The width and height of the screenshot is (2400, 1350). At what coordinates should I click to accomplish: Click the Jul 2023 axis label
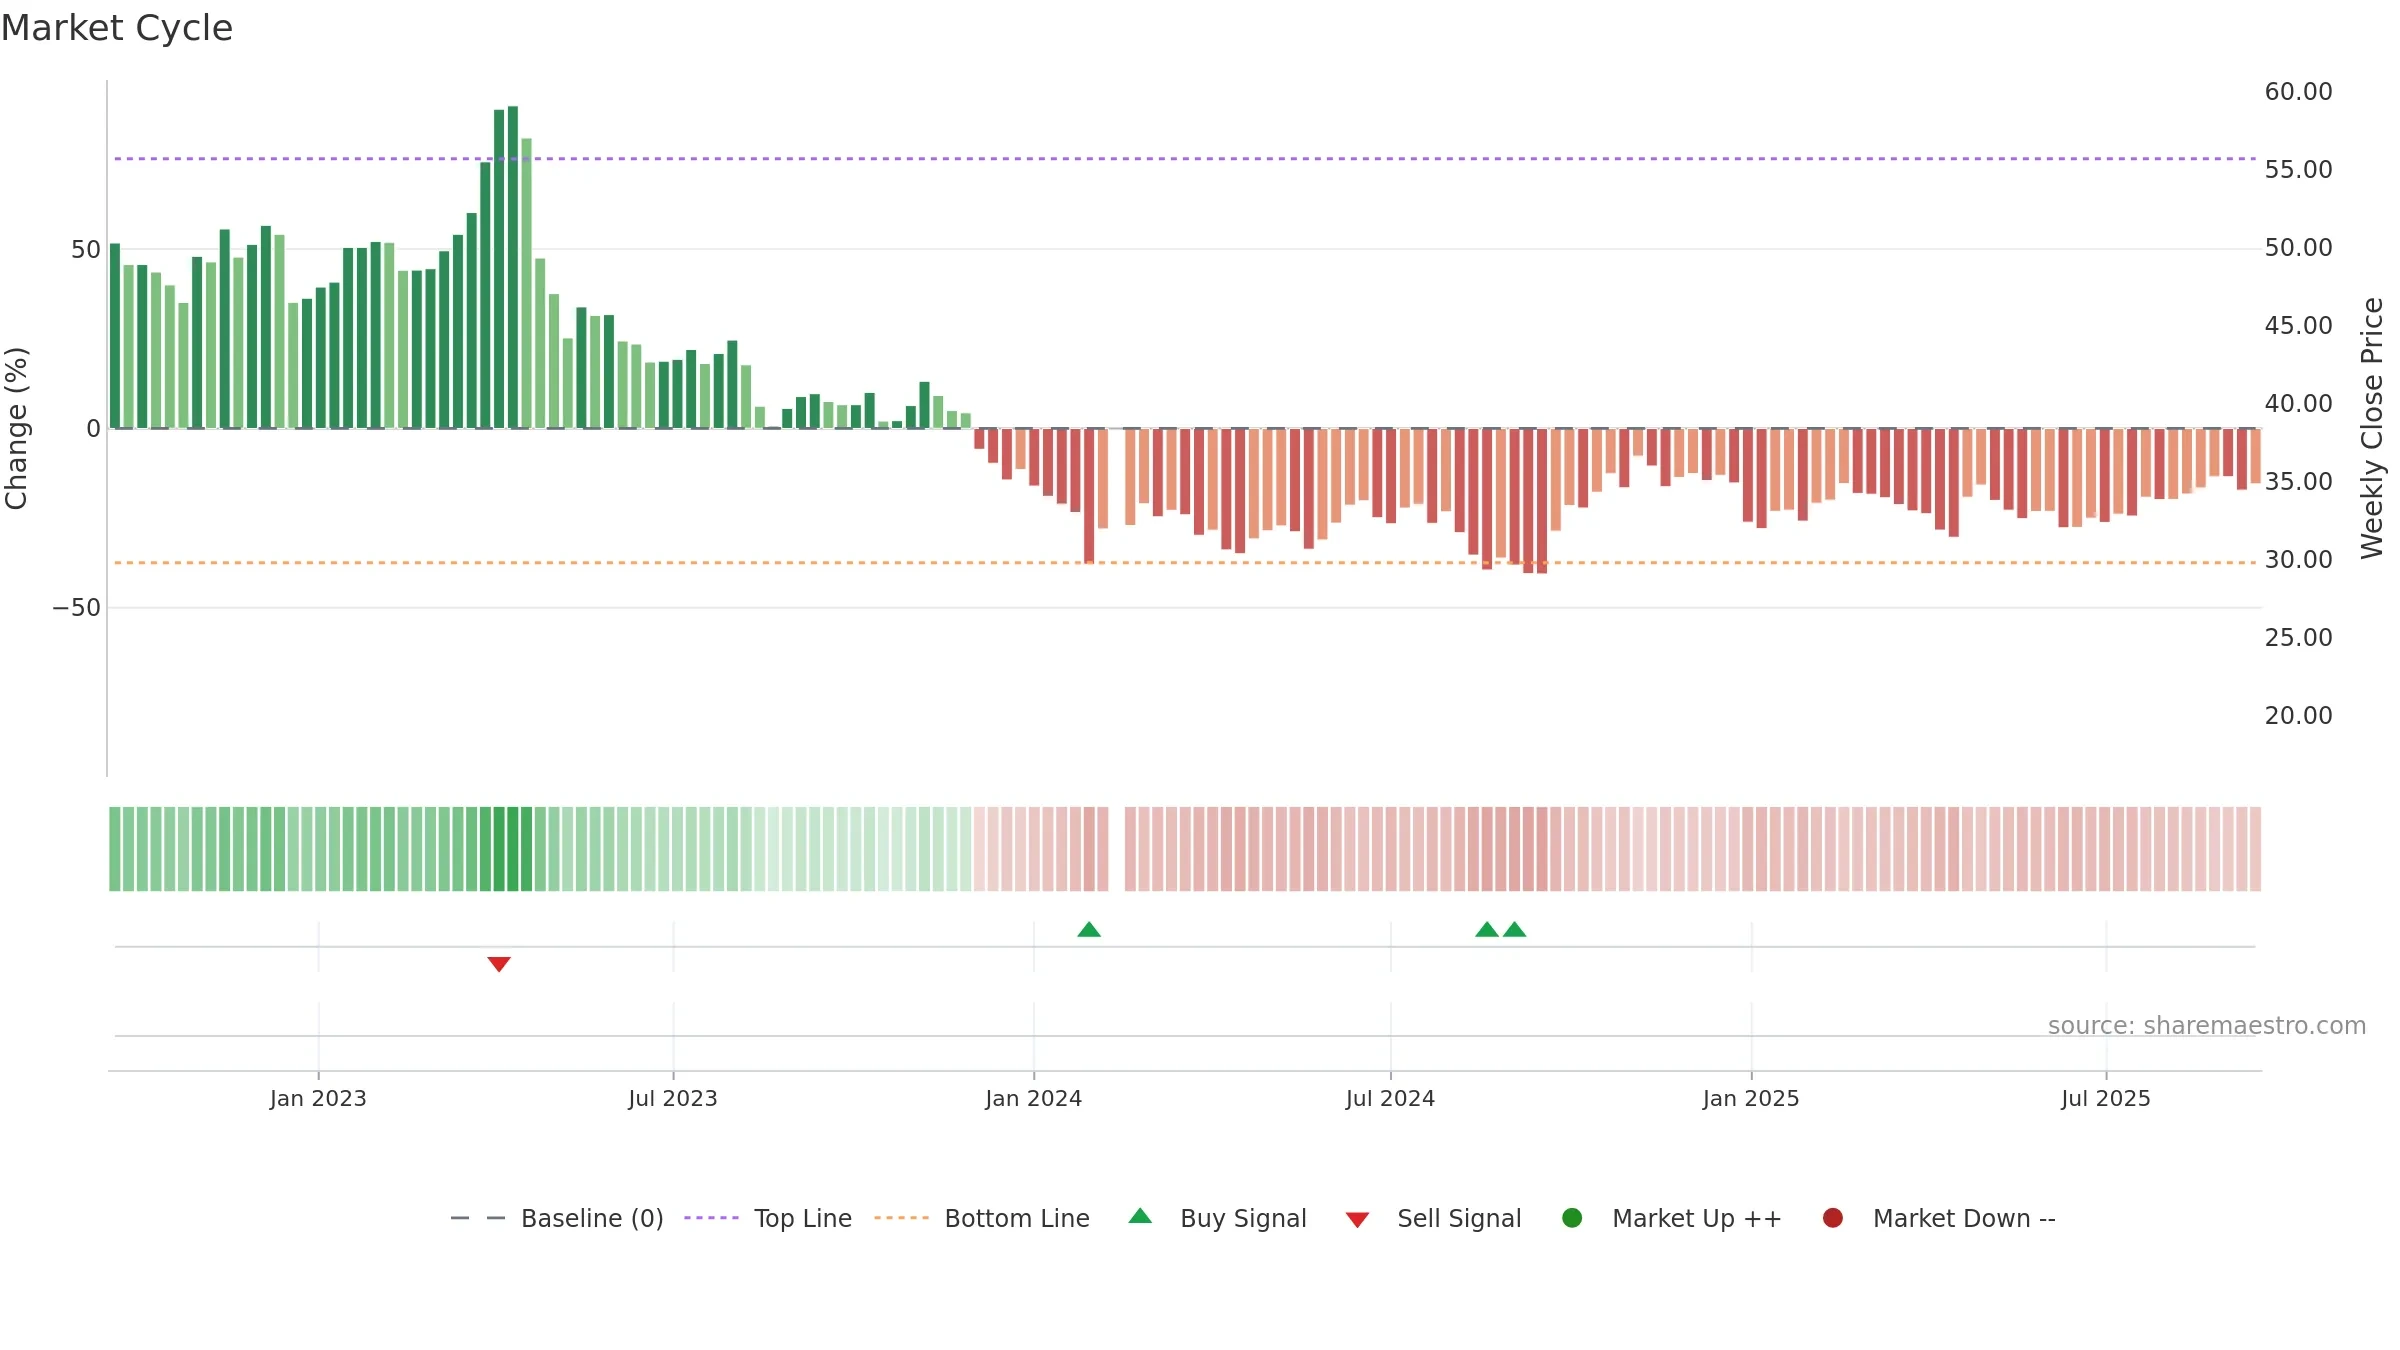(673, 1099)
